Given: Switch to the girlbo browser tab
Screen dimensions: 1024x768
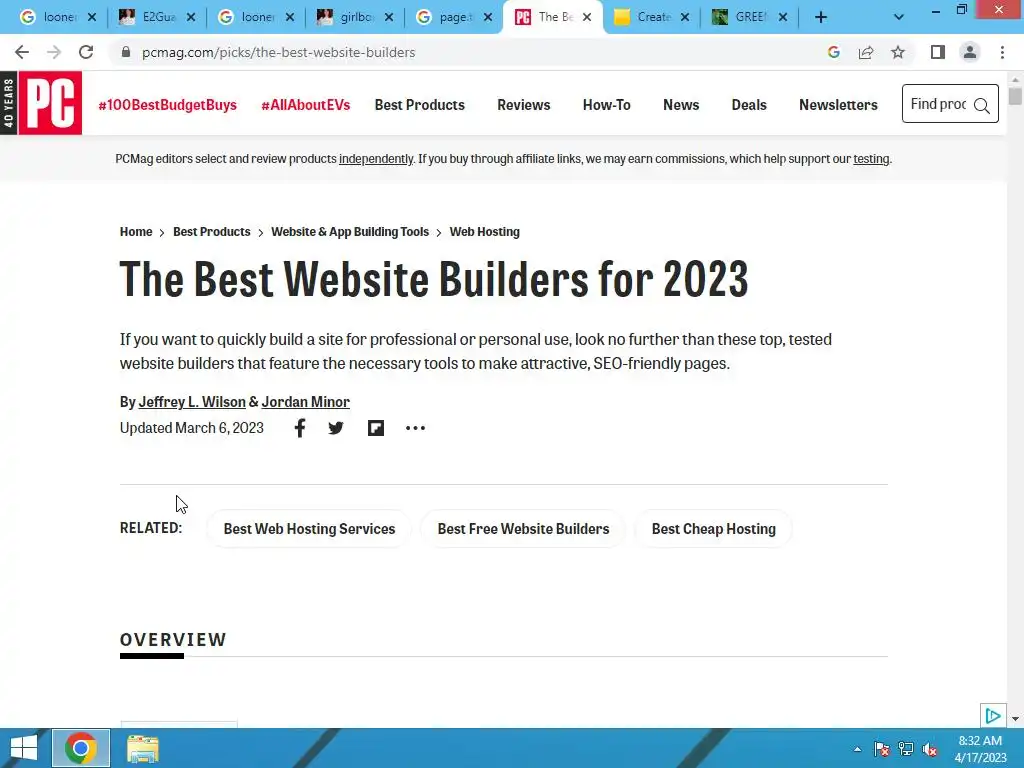Looking at the screenshot, I should pos(355,17).
